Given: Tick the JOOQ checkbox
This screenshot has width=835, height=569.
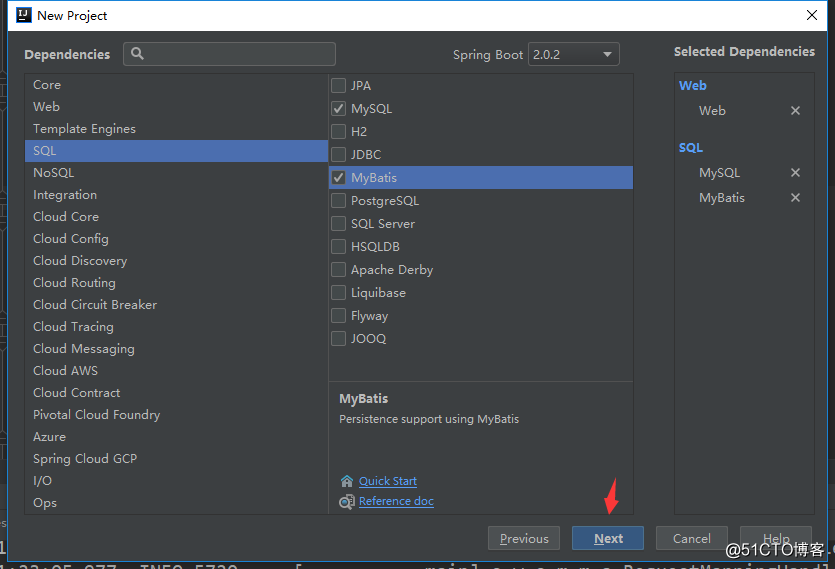Looking at the screenshot, I should click(x=338, y=338).
